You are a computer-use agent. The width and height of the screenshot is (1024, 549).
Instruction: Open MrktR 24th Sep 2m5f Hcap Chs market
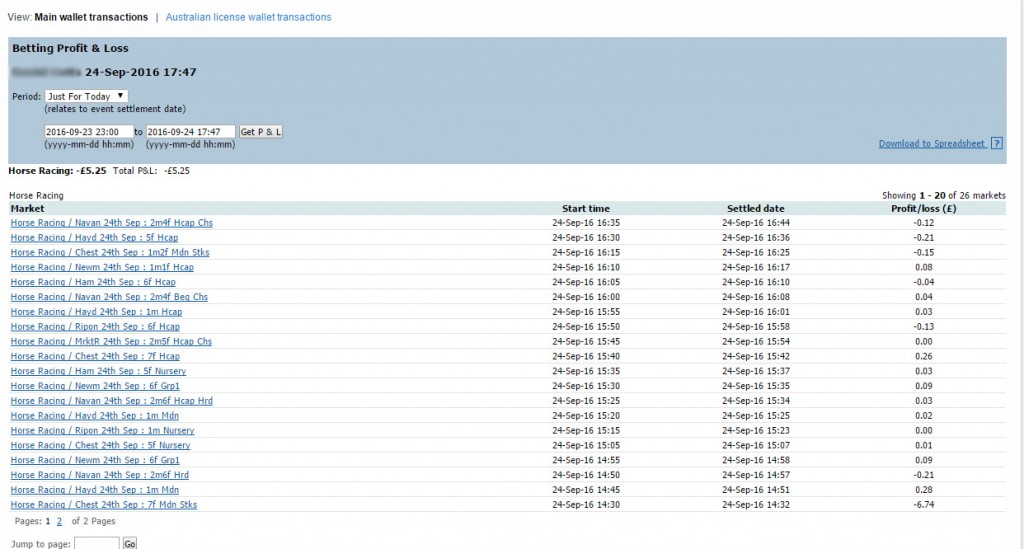click(111, 341)
